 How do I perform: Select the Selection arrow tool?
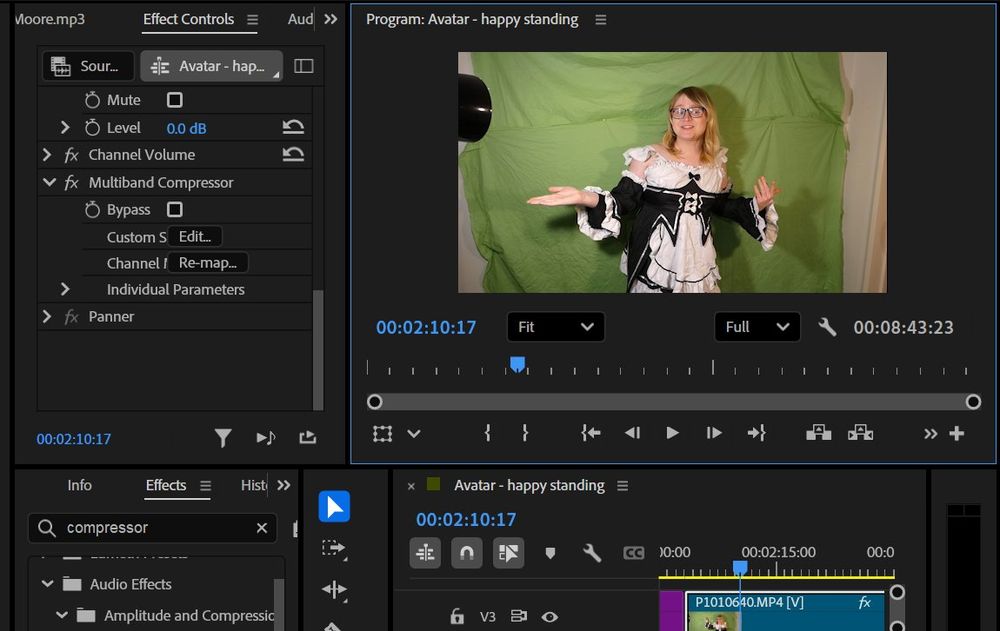pyautogui.click(x=334, y=507)
